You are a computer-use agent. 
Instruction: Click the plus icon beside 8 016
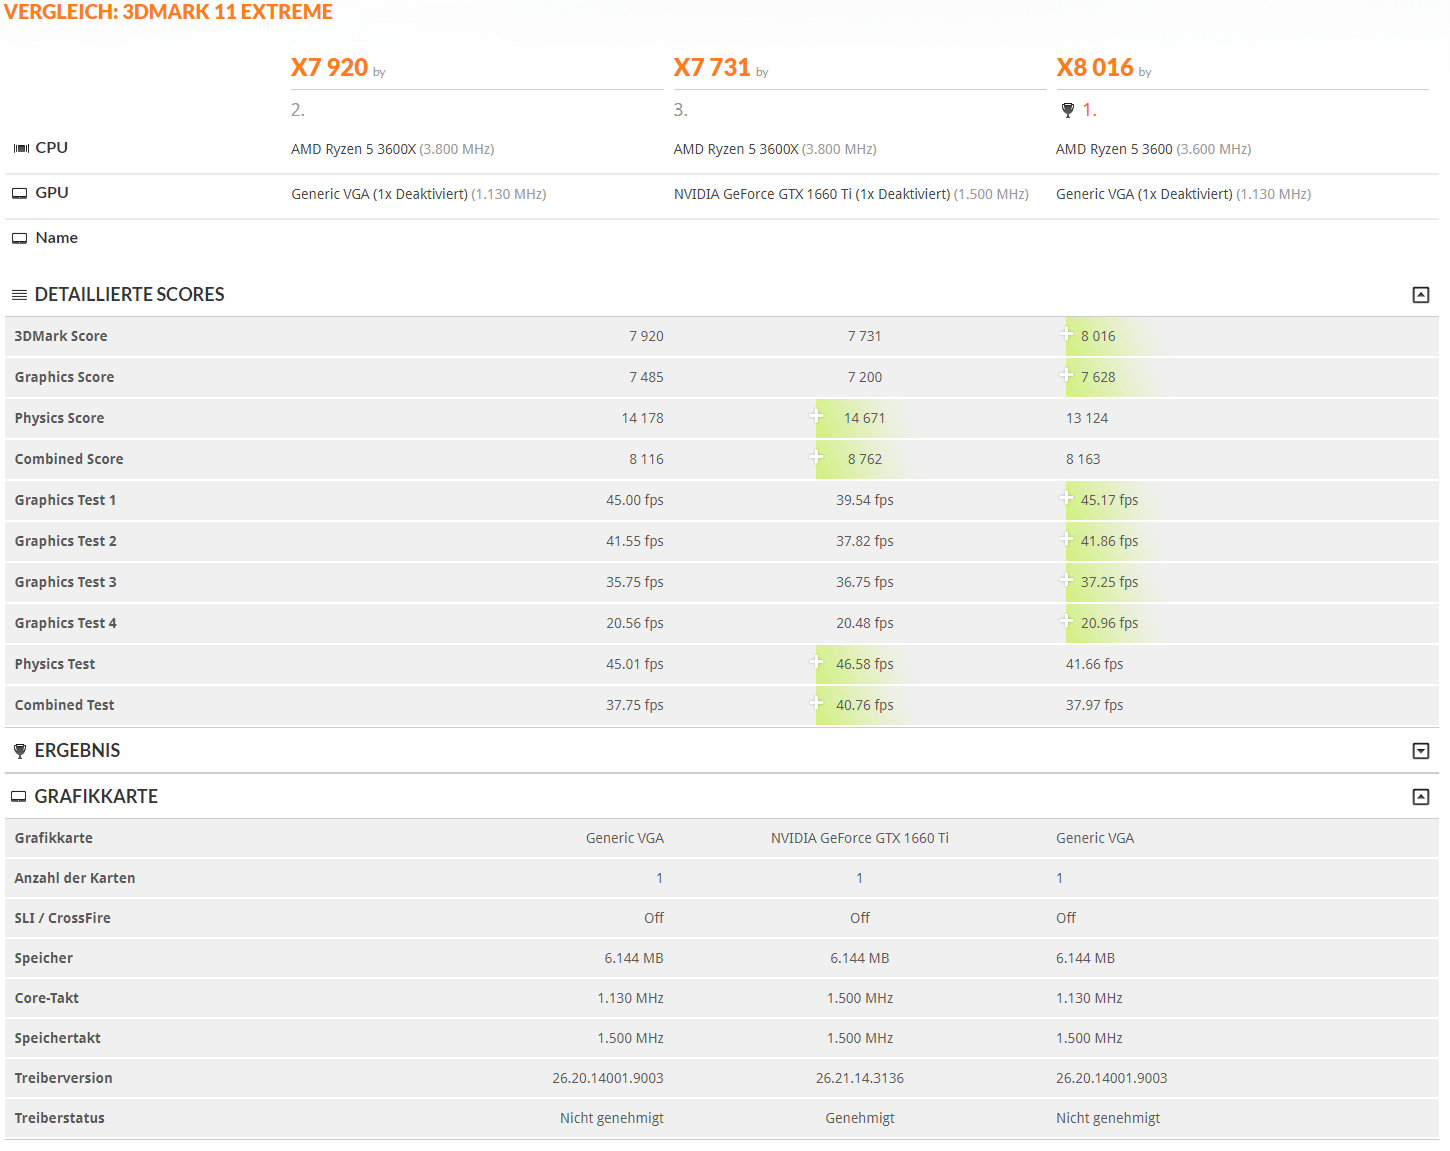[x=1066, y=334]
